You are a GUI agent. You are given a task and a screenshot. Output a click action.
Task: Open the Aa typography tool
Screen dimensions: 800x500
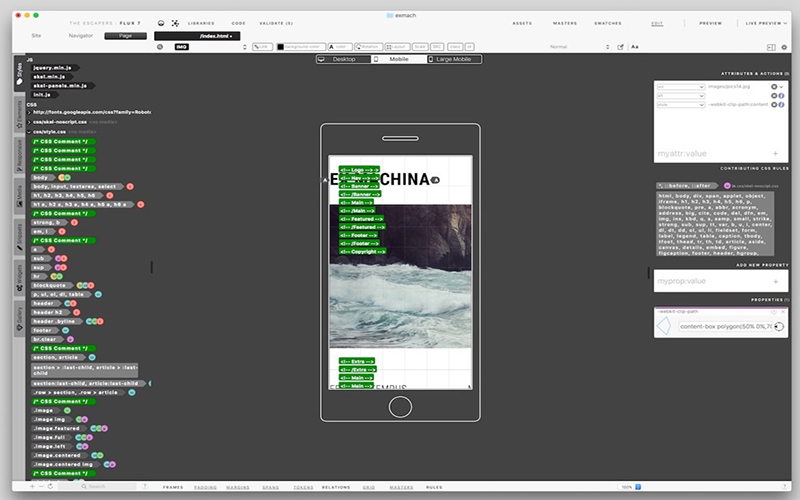[x=635, y=47]
